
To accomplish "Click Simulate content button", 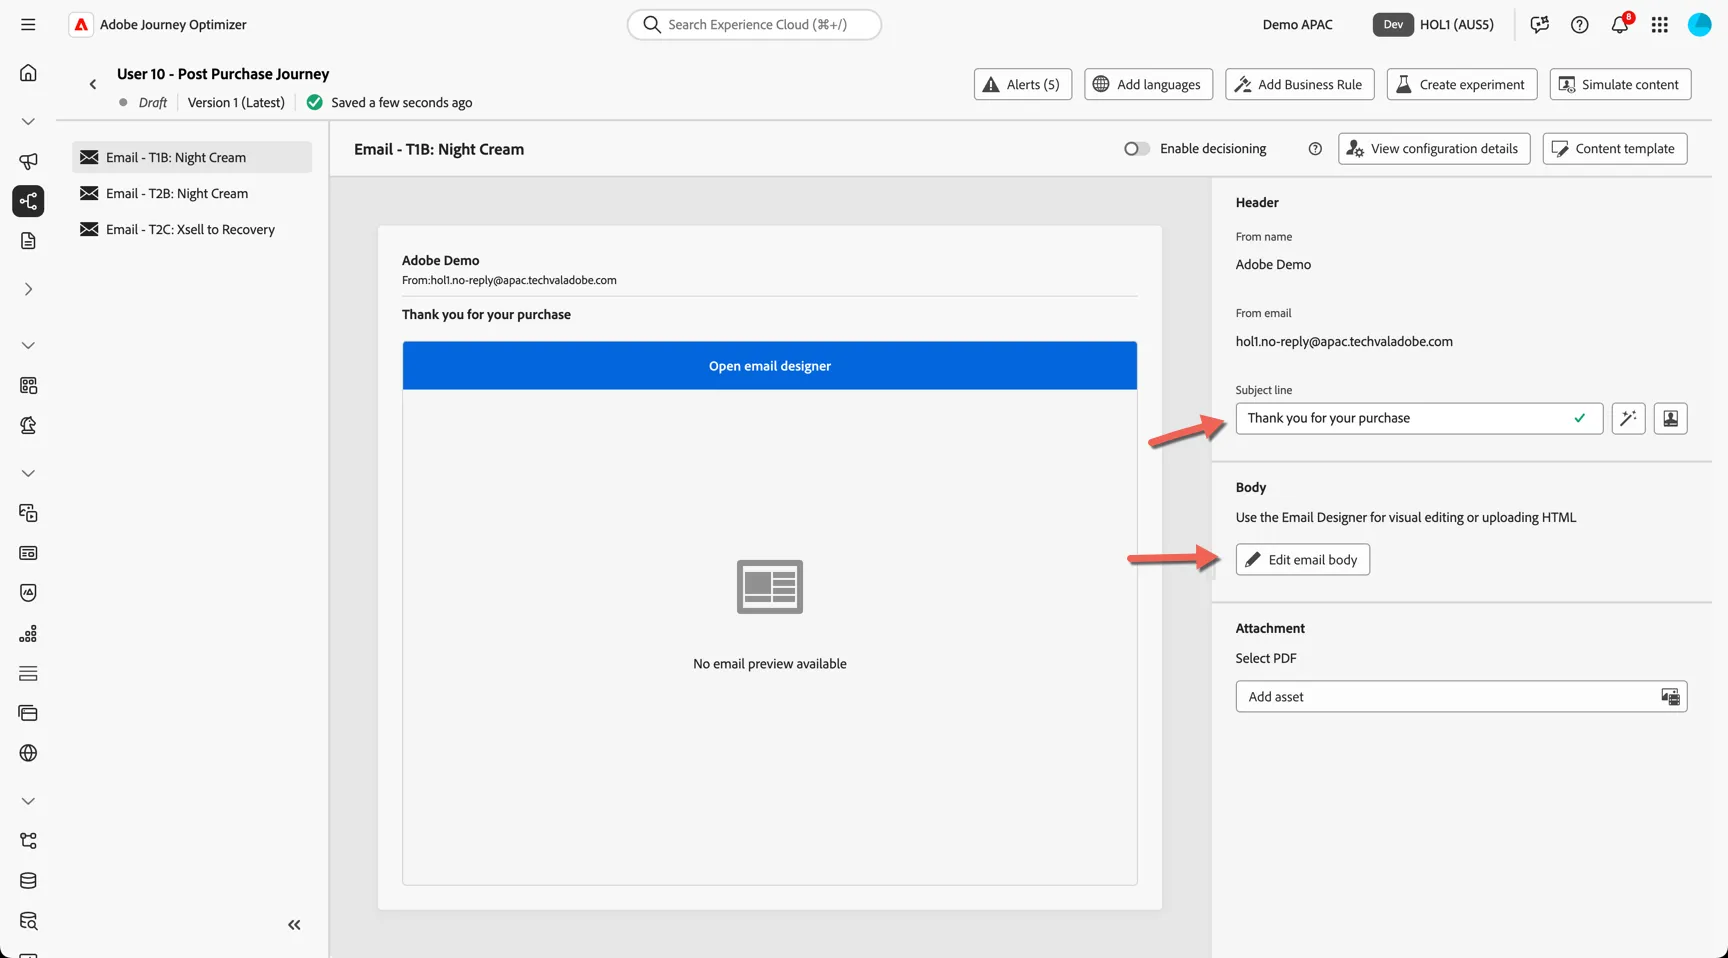I will (x=1620, y=84).
